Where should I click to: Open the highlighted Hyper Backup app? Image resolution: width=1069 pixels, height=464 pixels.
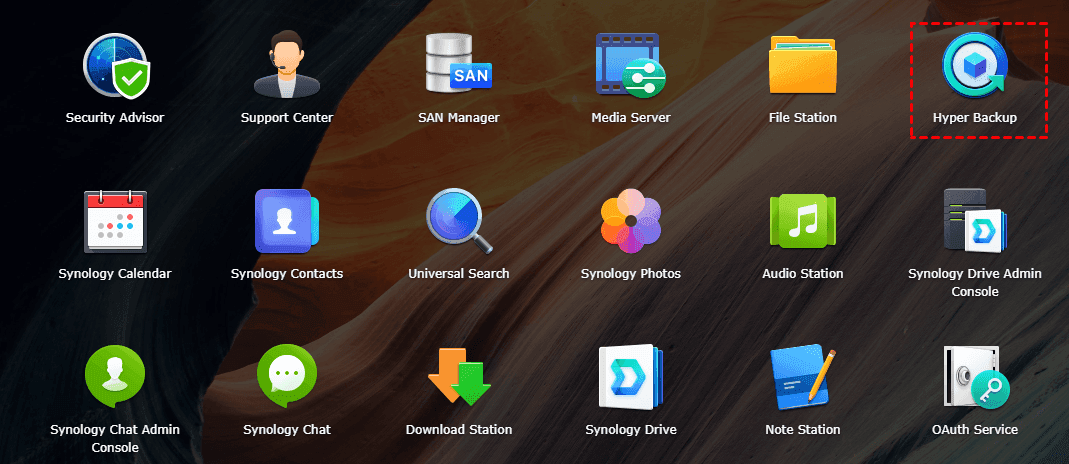point(974,66)
